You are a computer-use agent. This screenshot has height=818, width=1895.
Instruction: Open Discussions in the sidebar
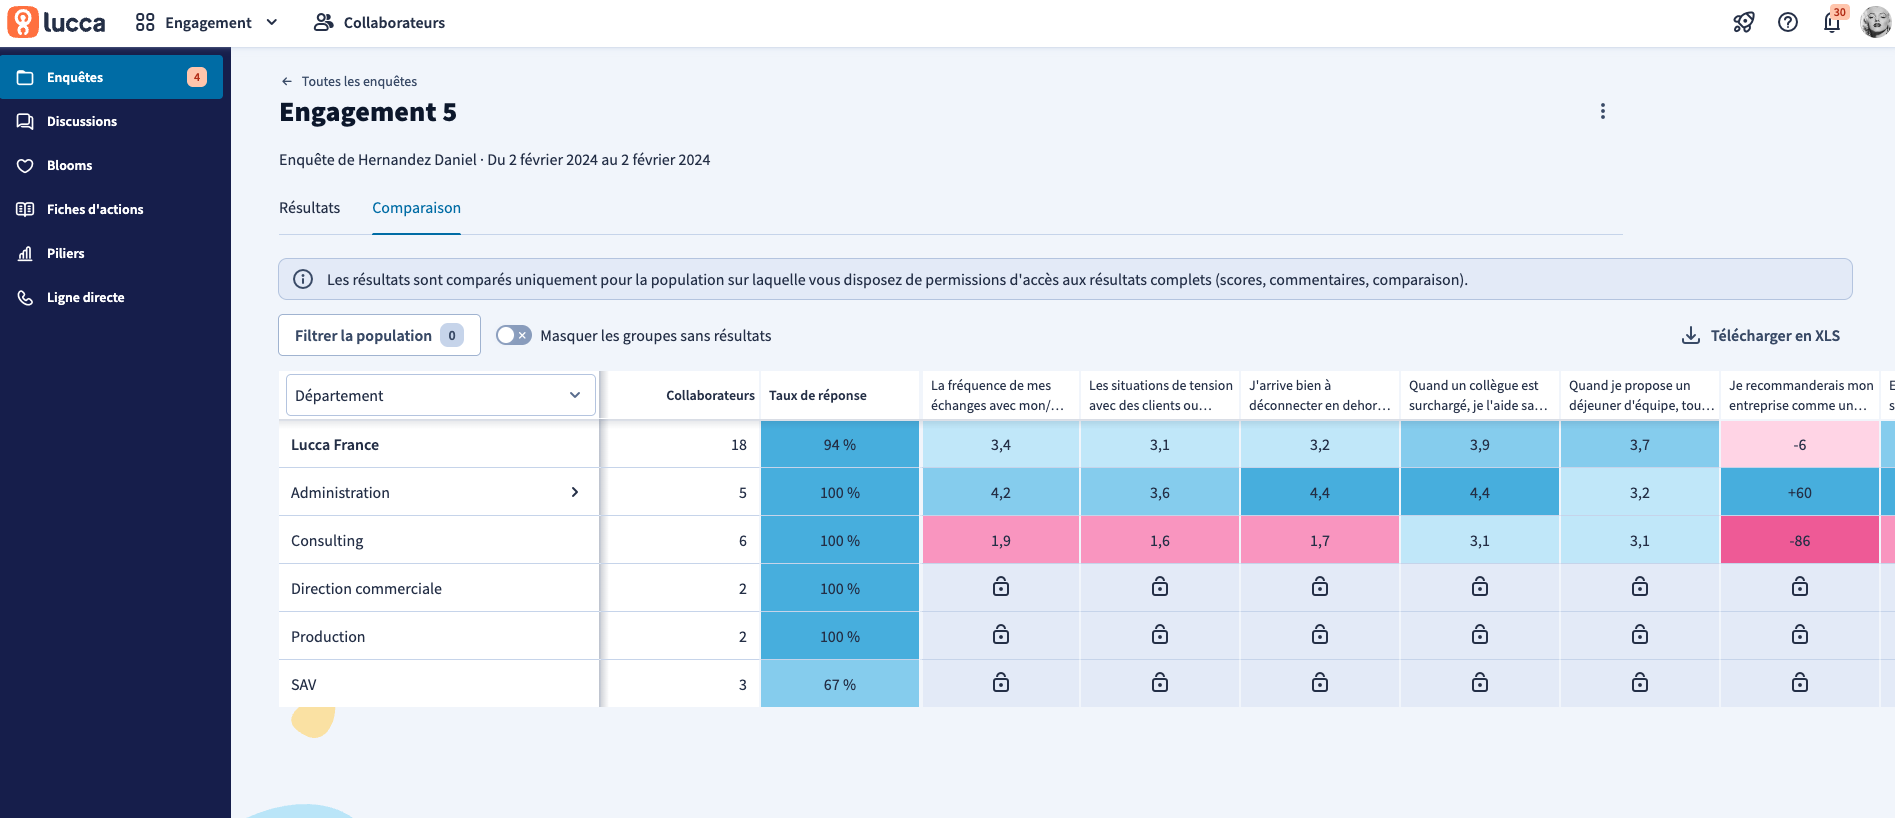111,121
